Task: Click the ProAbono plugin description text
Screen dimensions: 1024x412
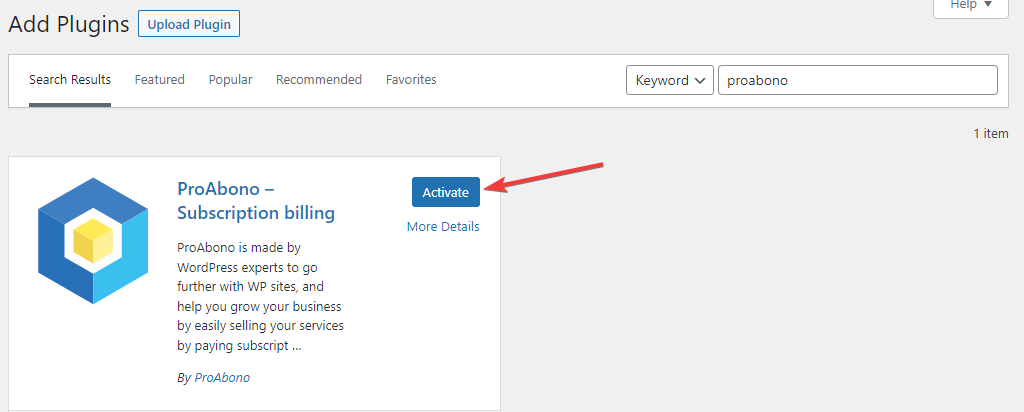Action: tap(260, 296)
